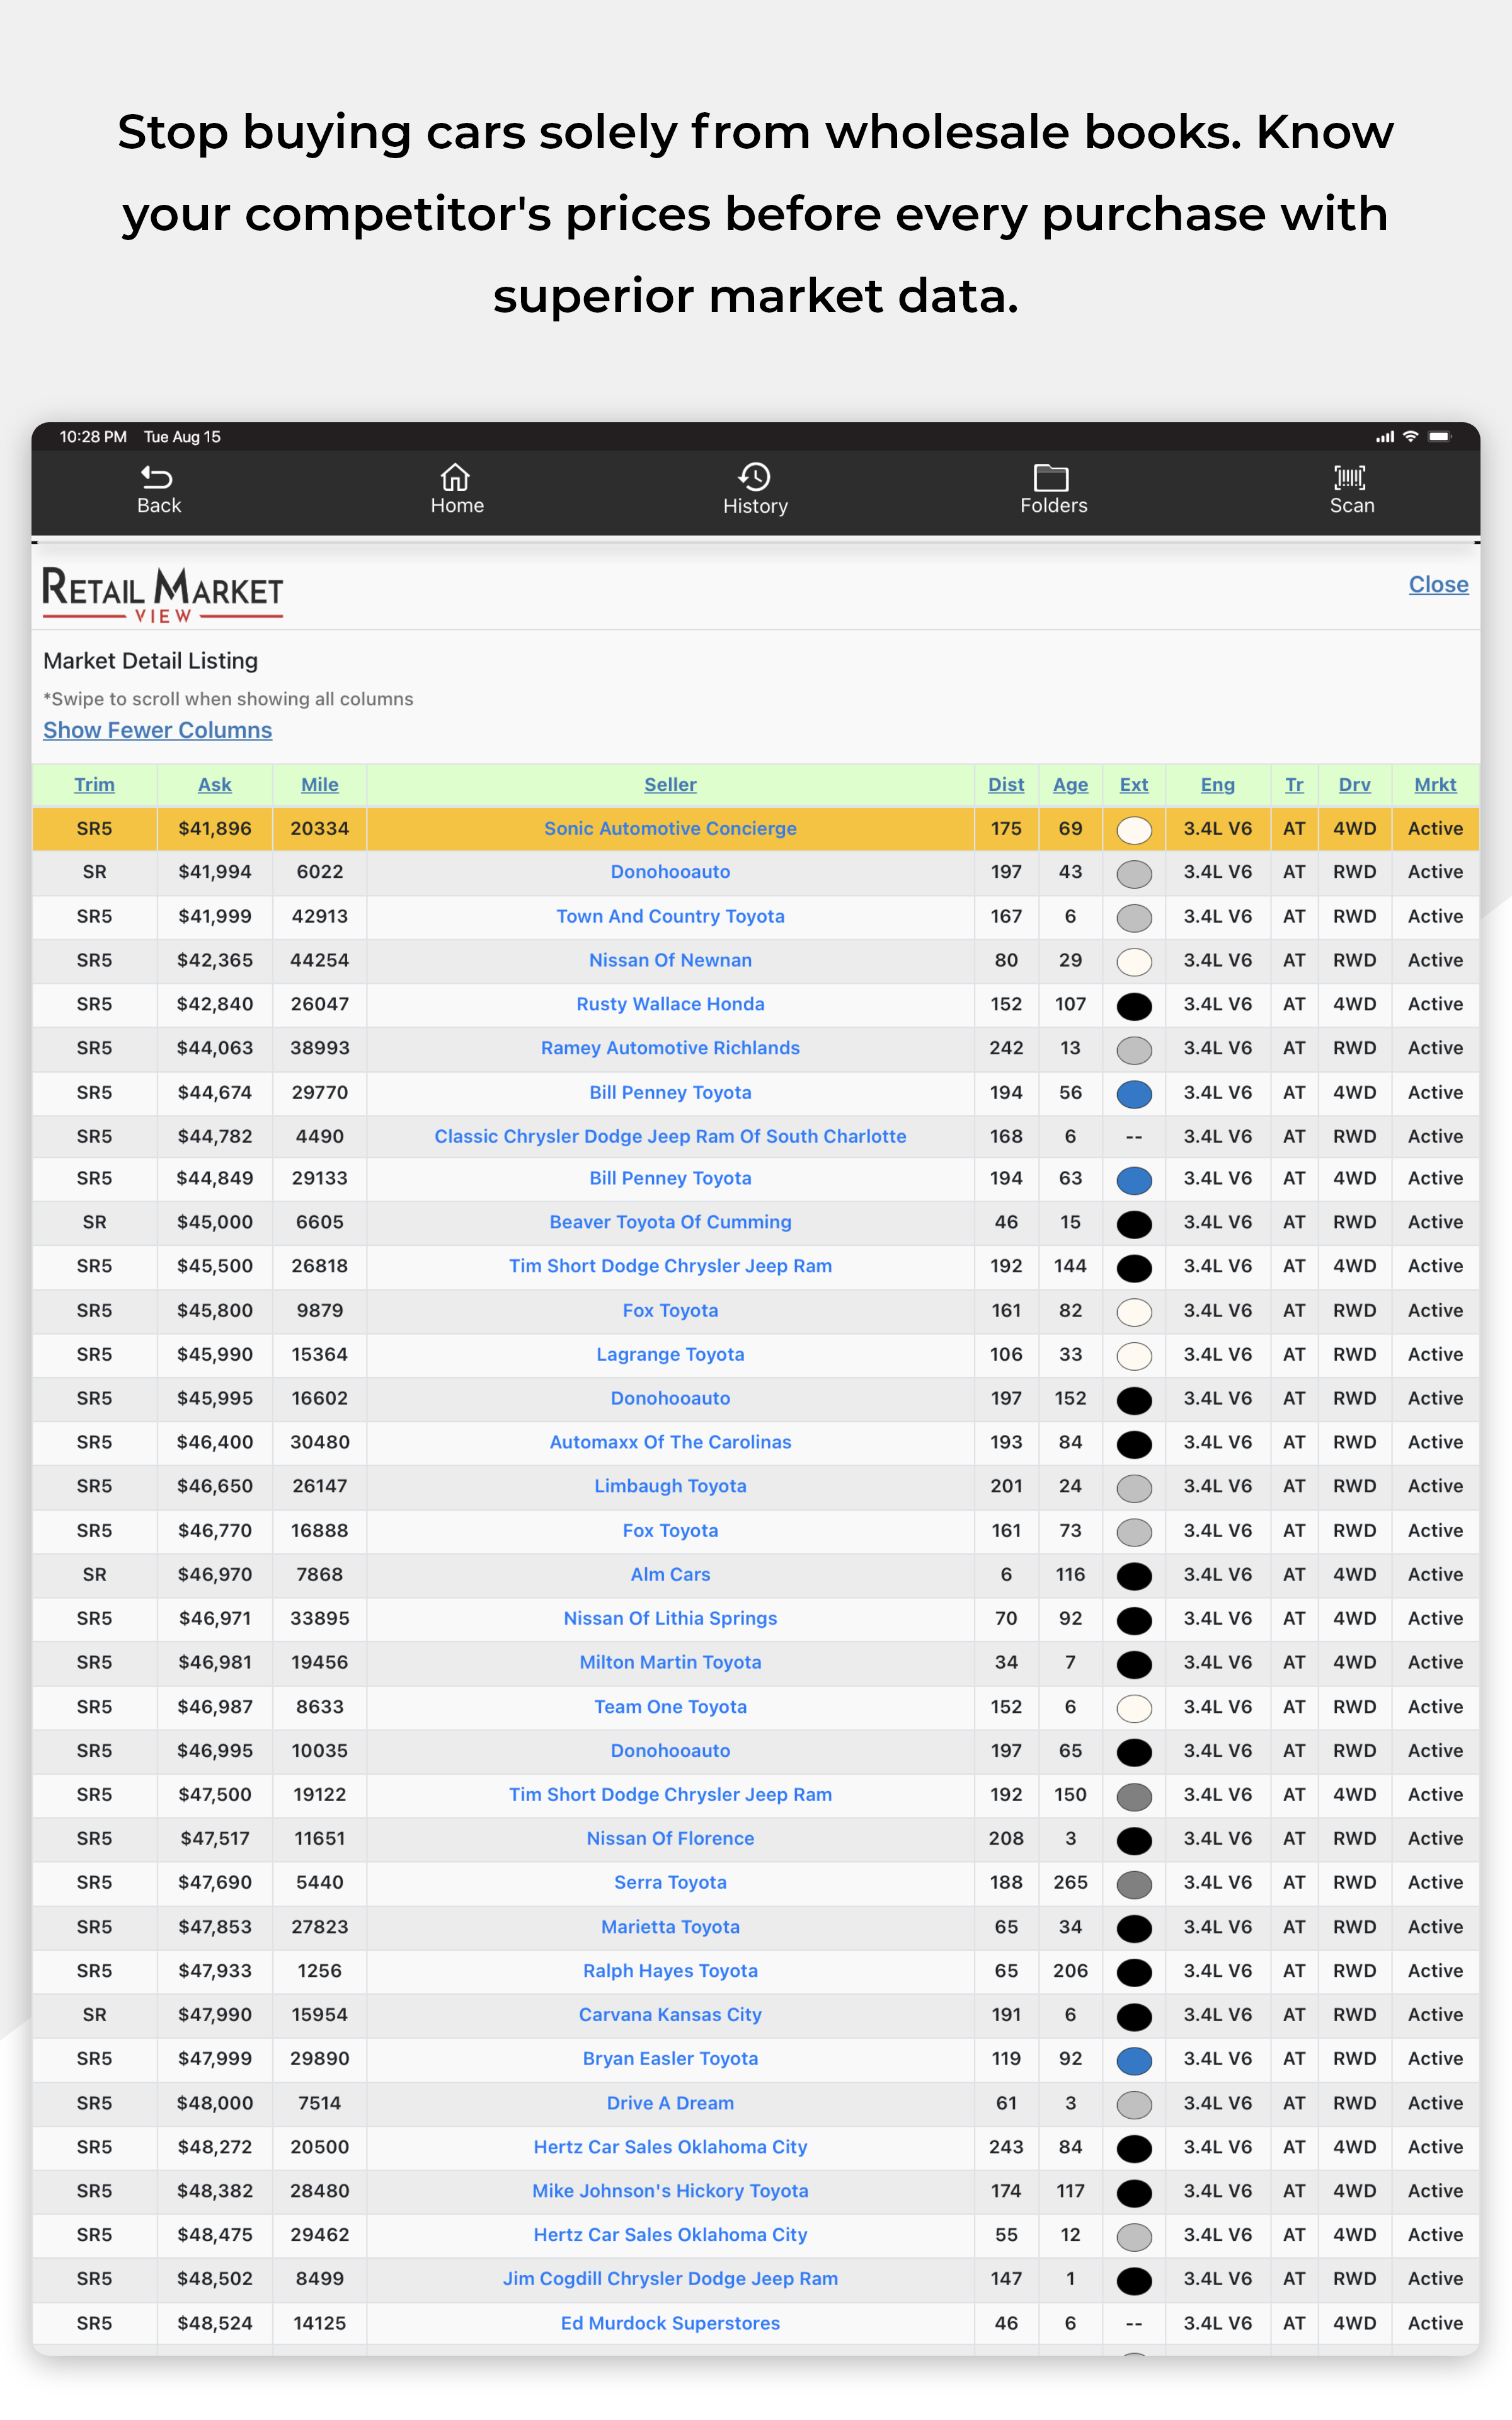Click black exterior swatch for Rusty Wallace Honda
The image size is (1512, 2420).
point(1134,1006)
